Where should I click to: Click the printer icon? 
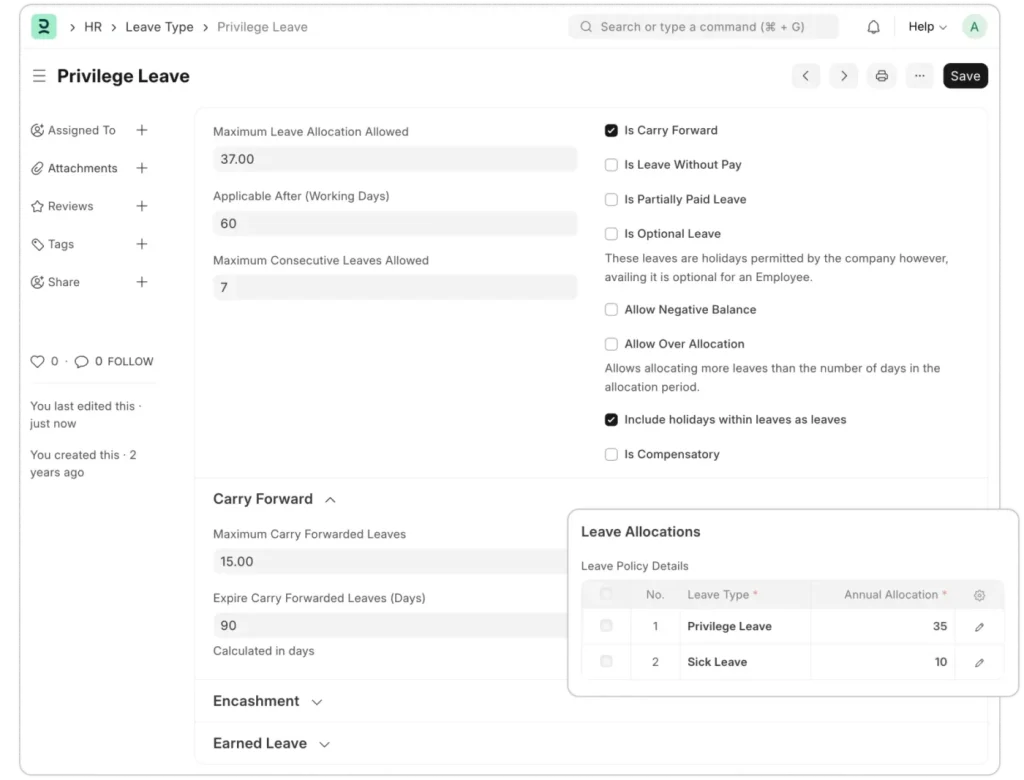(882, 76)
